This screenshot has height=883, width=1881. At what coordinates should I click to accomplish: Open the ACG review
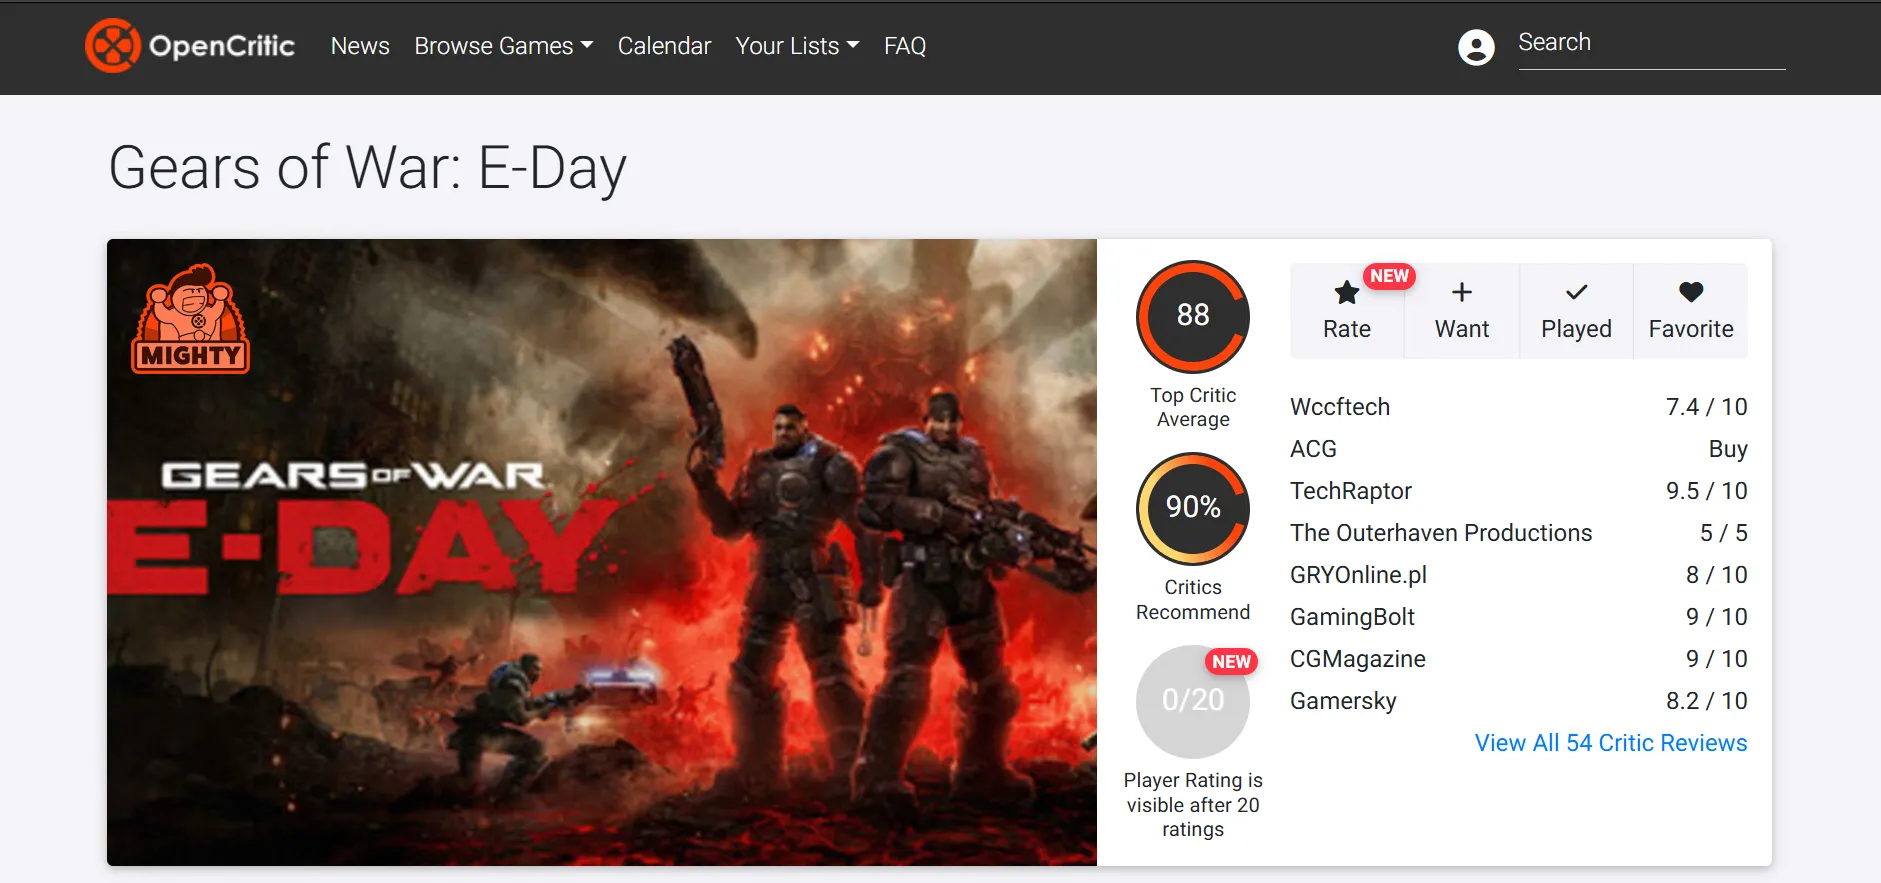[1313, 449]
